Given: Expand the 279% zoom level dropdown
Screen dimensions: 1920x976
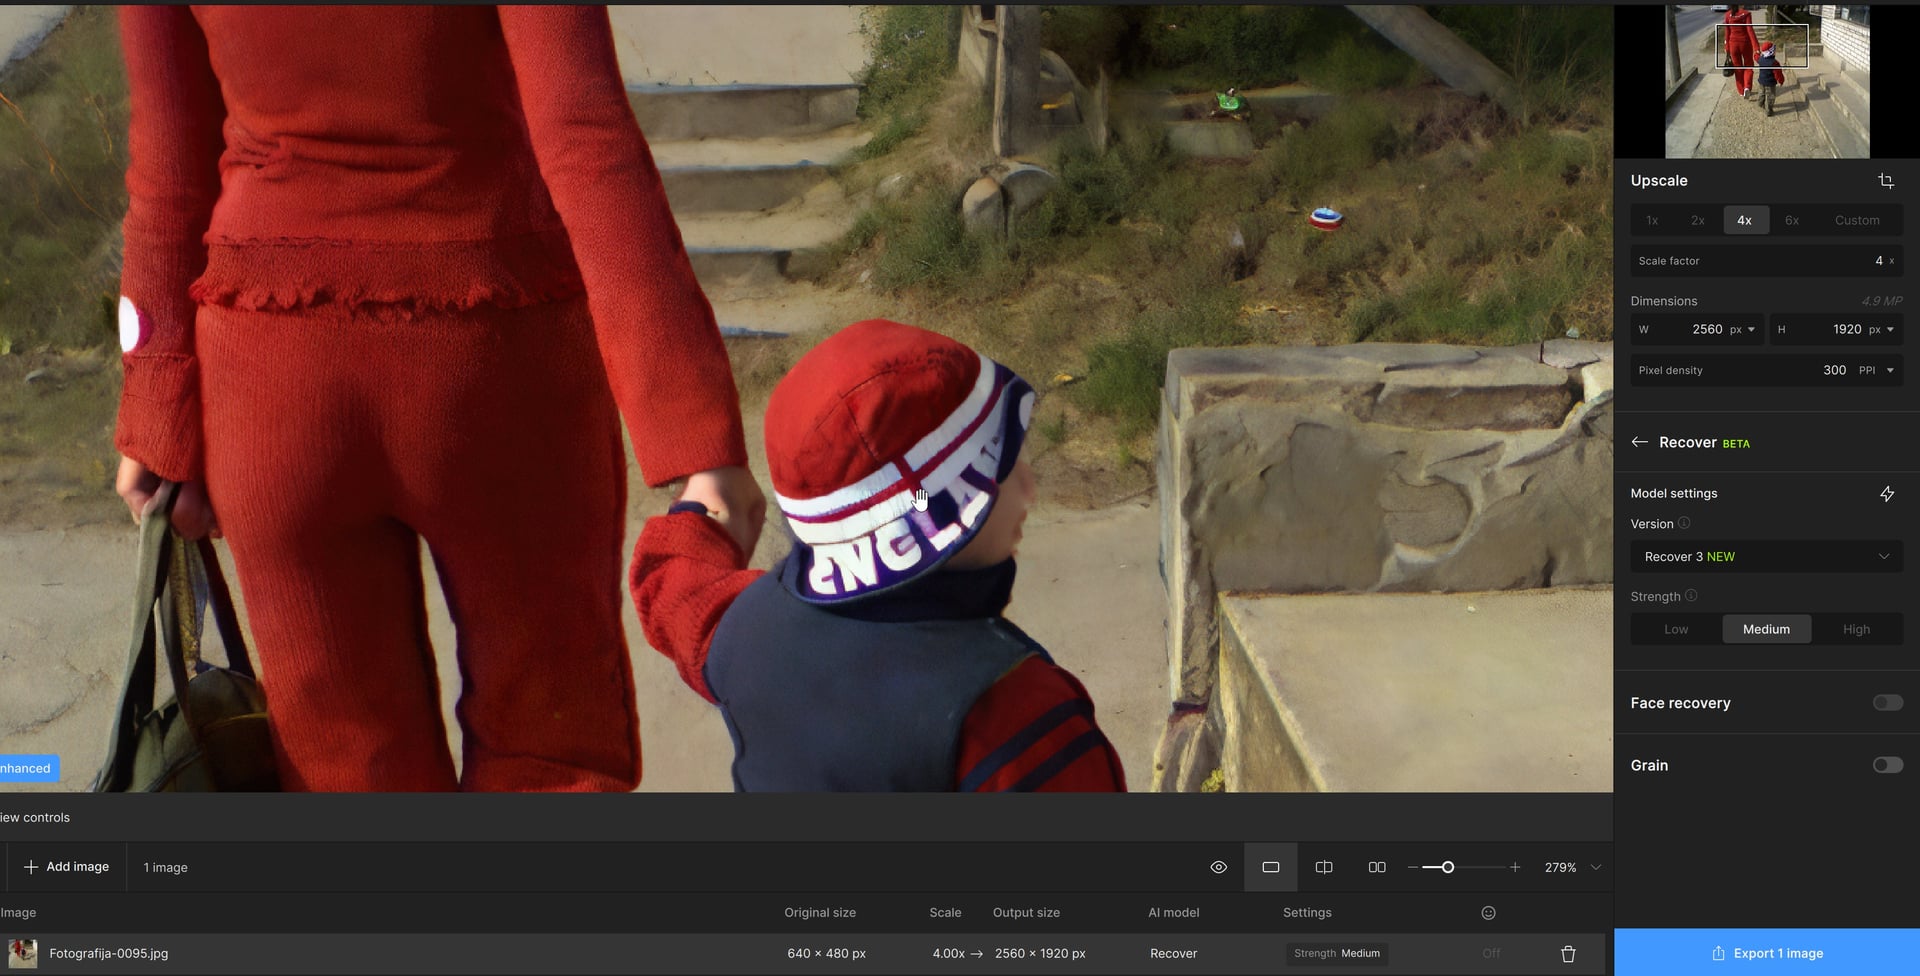Looking at the screenshot, I should [x=1596, y=867].
